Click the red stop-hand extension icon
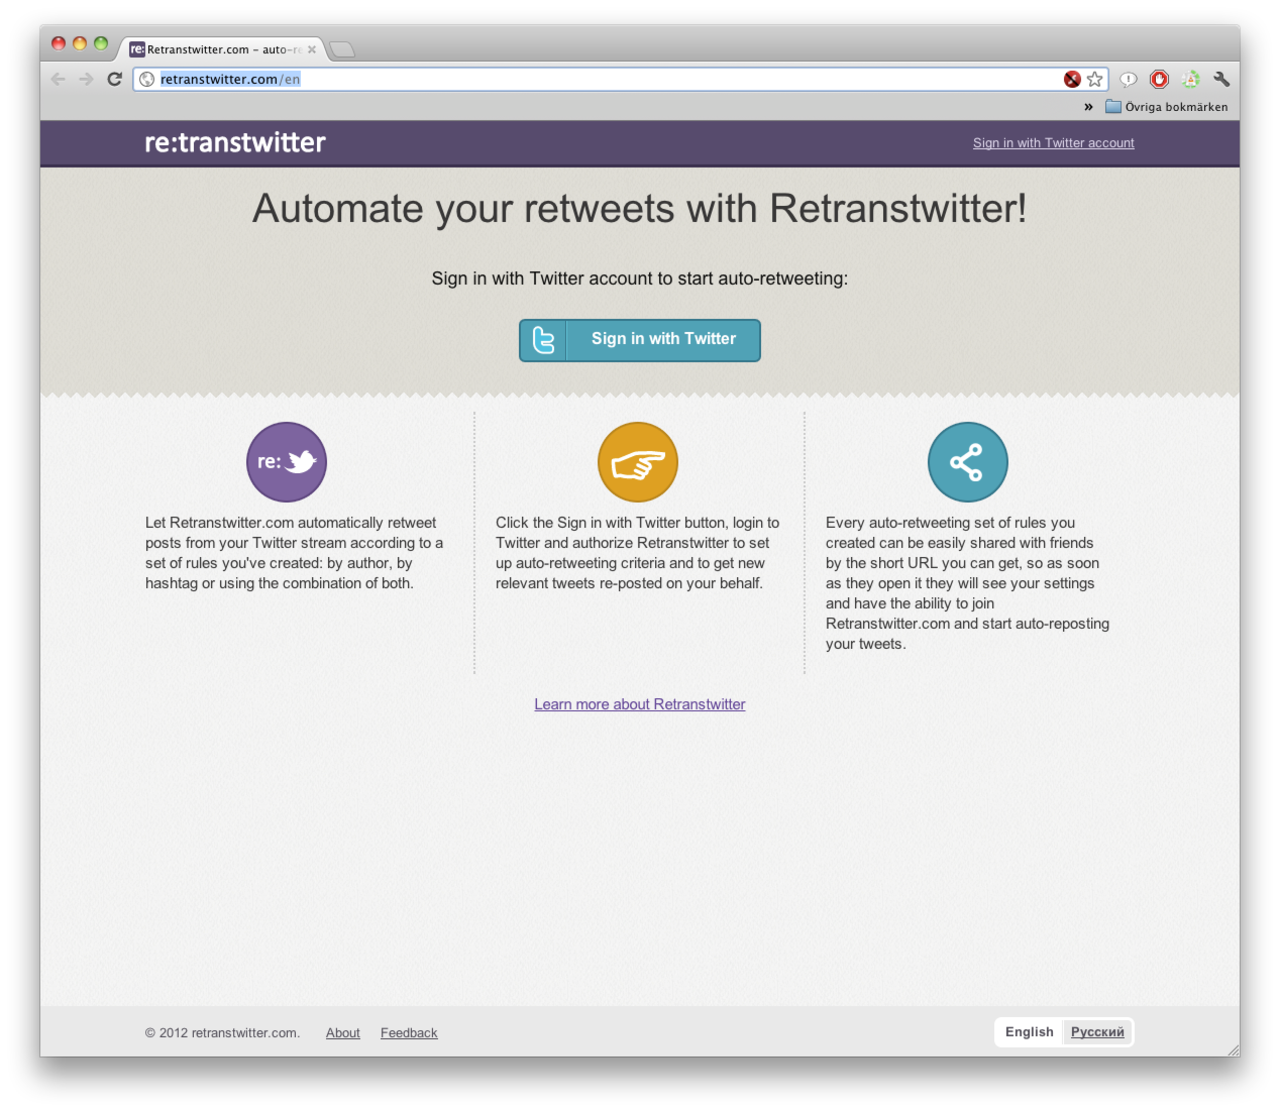This screenshot has width=1280, height=1112. click(x=1159, y=79)
